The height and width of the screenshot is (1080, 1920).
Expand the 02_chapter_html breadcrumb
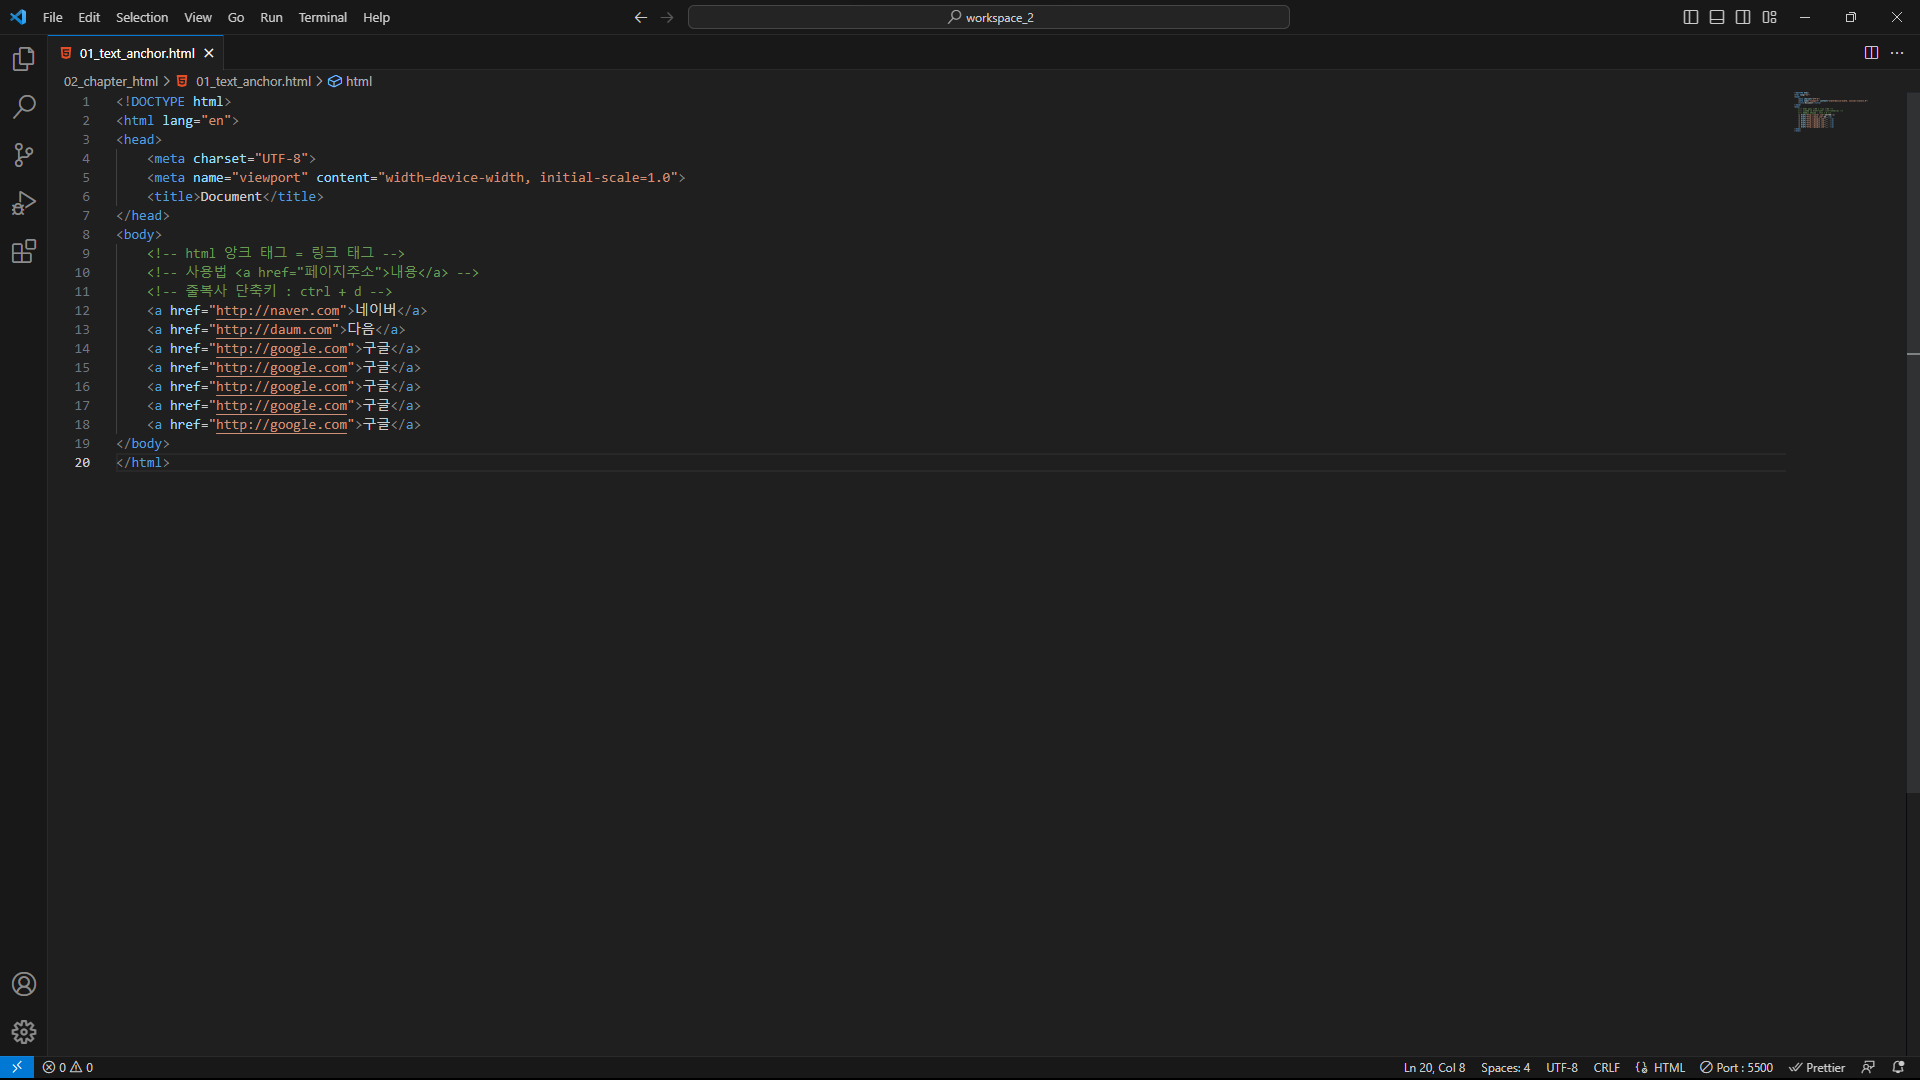pos(111,82)
